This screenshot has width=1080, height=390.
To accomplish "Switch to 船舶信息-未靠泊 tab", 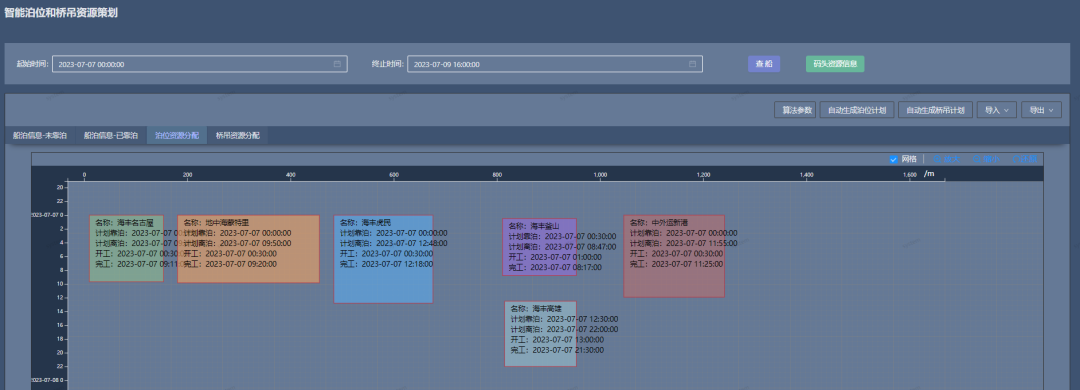I will coord(40,136).
